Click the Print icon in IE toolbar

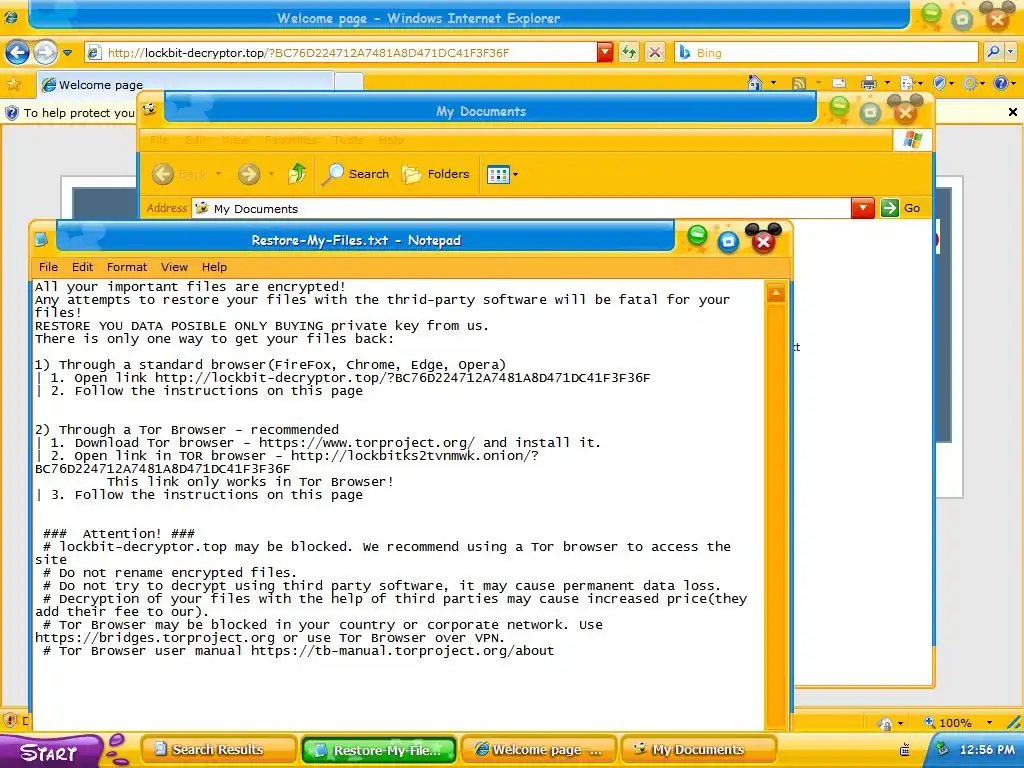[869, 83]
